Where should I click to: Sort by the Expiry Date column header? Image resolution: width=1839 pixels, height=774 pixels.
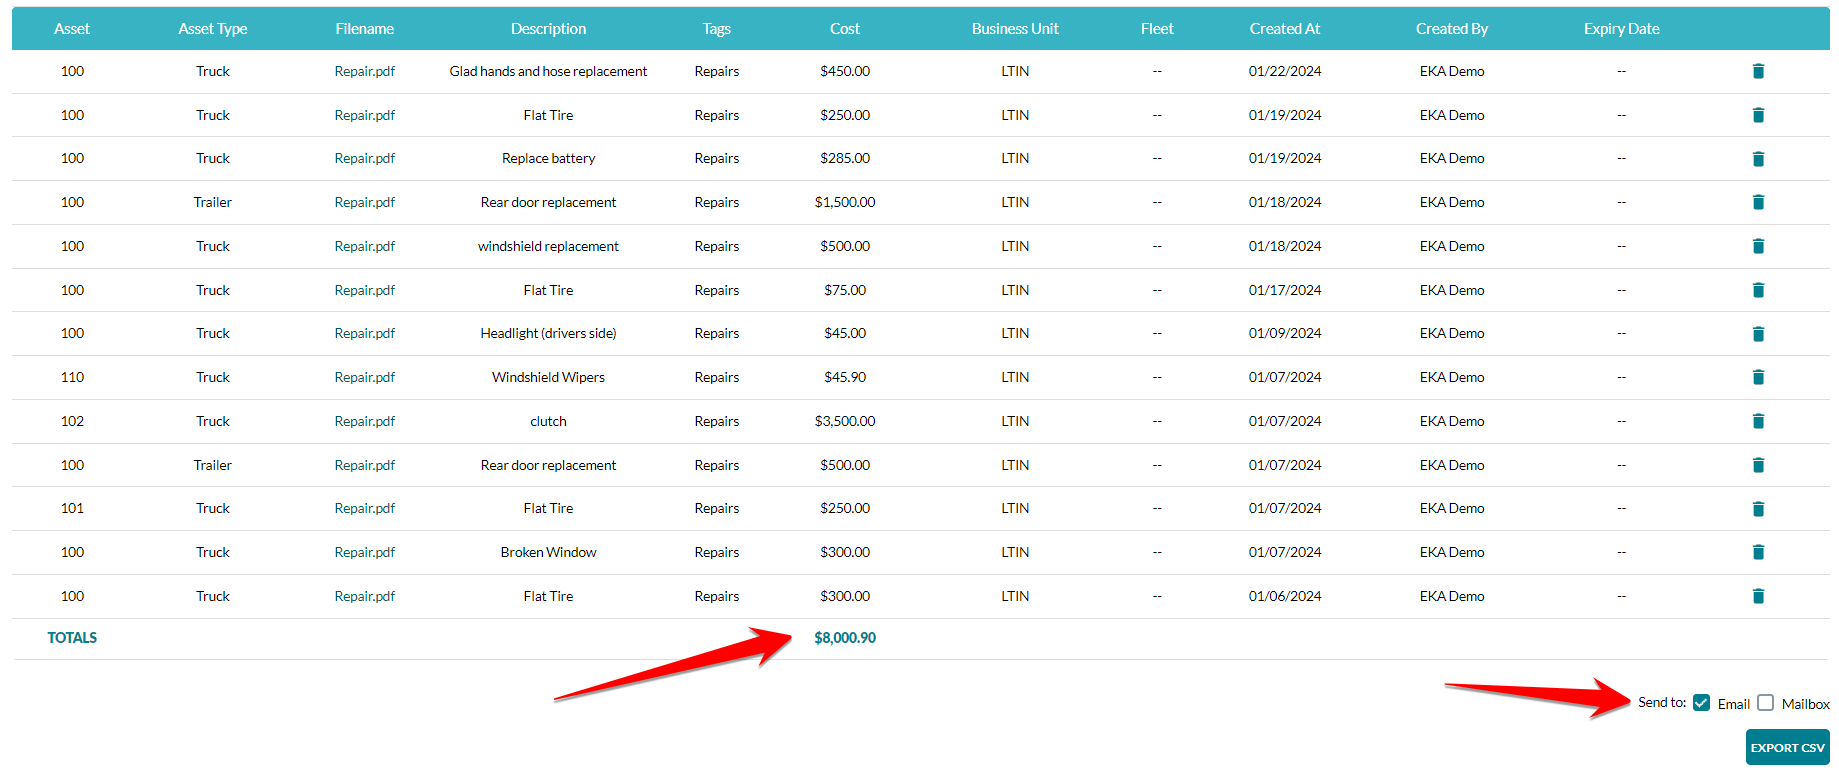coord(1622,29)
